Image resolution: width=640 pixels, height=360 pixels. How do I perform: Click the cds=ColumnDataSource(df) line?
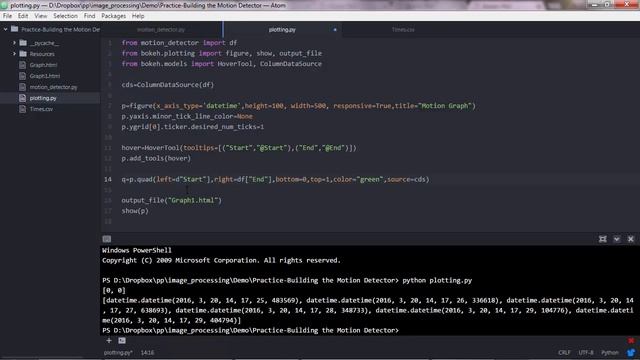click(x=168, y=85)
